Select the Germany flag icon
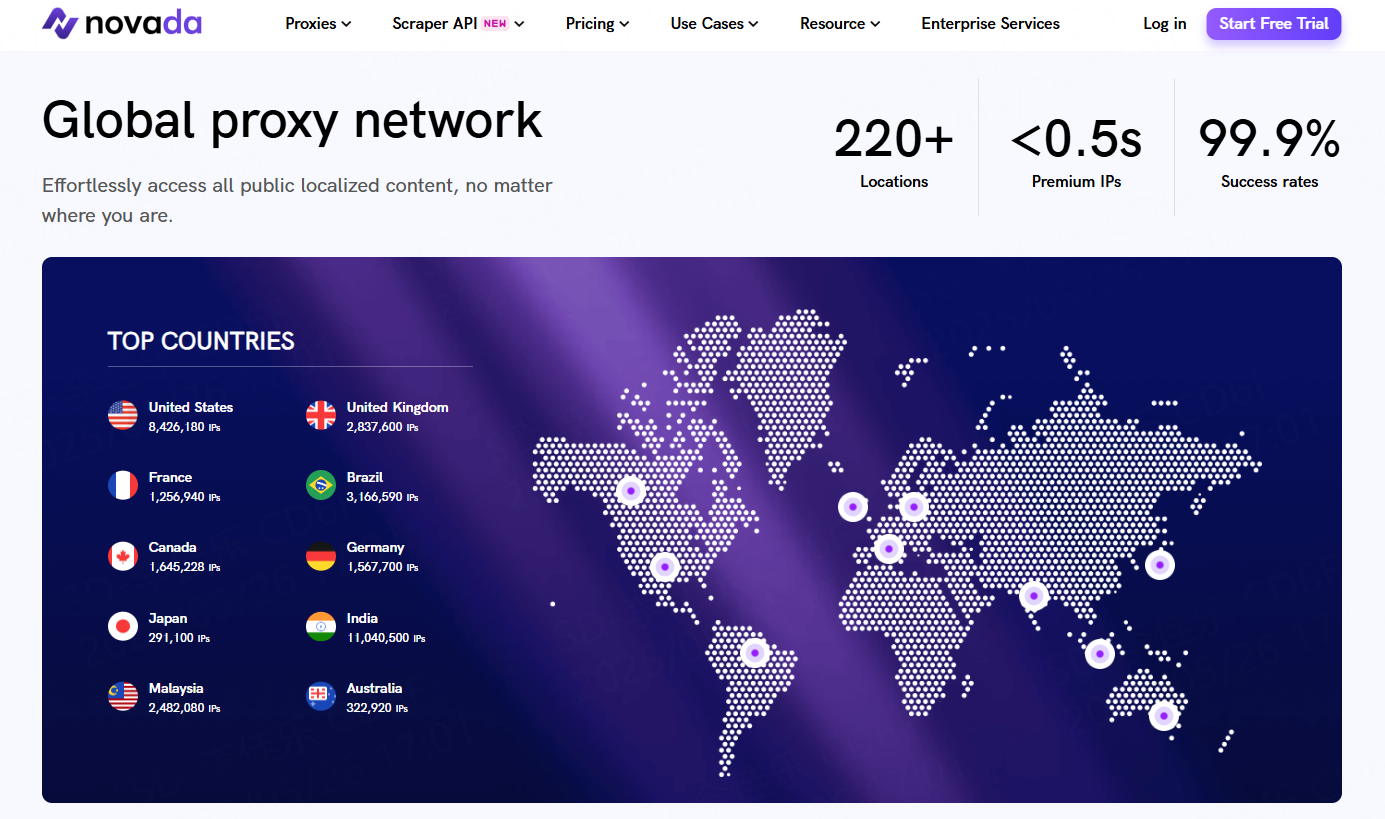The image size is (1385, 819). [x=321, y=556]
